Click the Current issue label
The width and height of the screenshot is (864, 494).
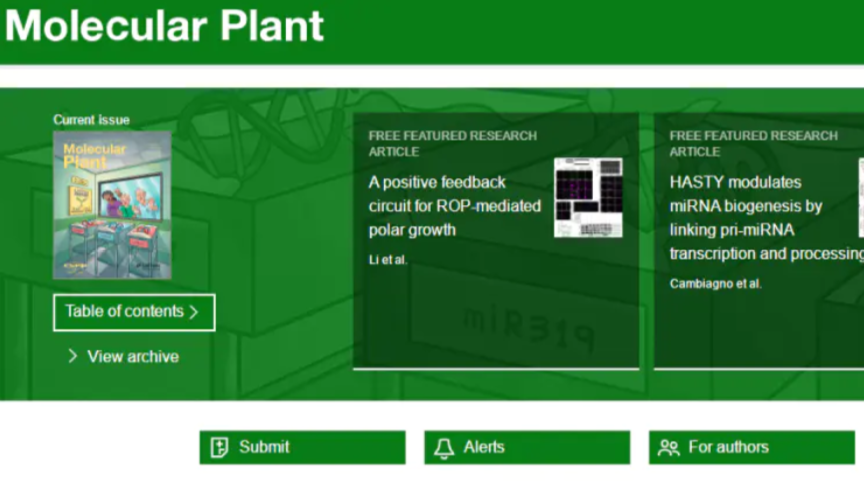tap(91, 120)
